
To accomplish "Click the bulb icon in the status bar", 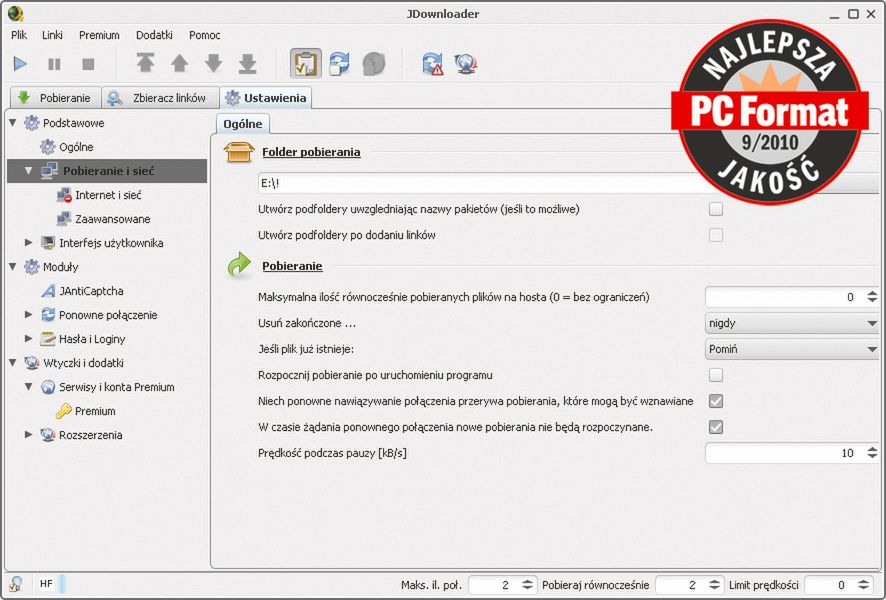I will pyautogui.click(x=15, y=584).
